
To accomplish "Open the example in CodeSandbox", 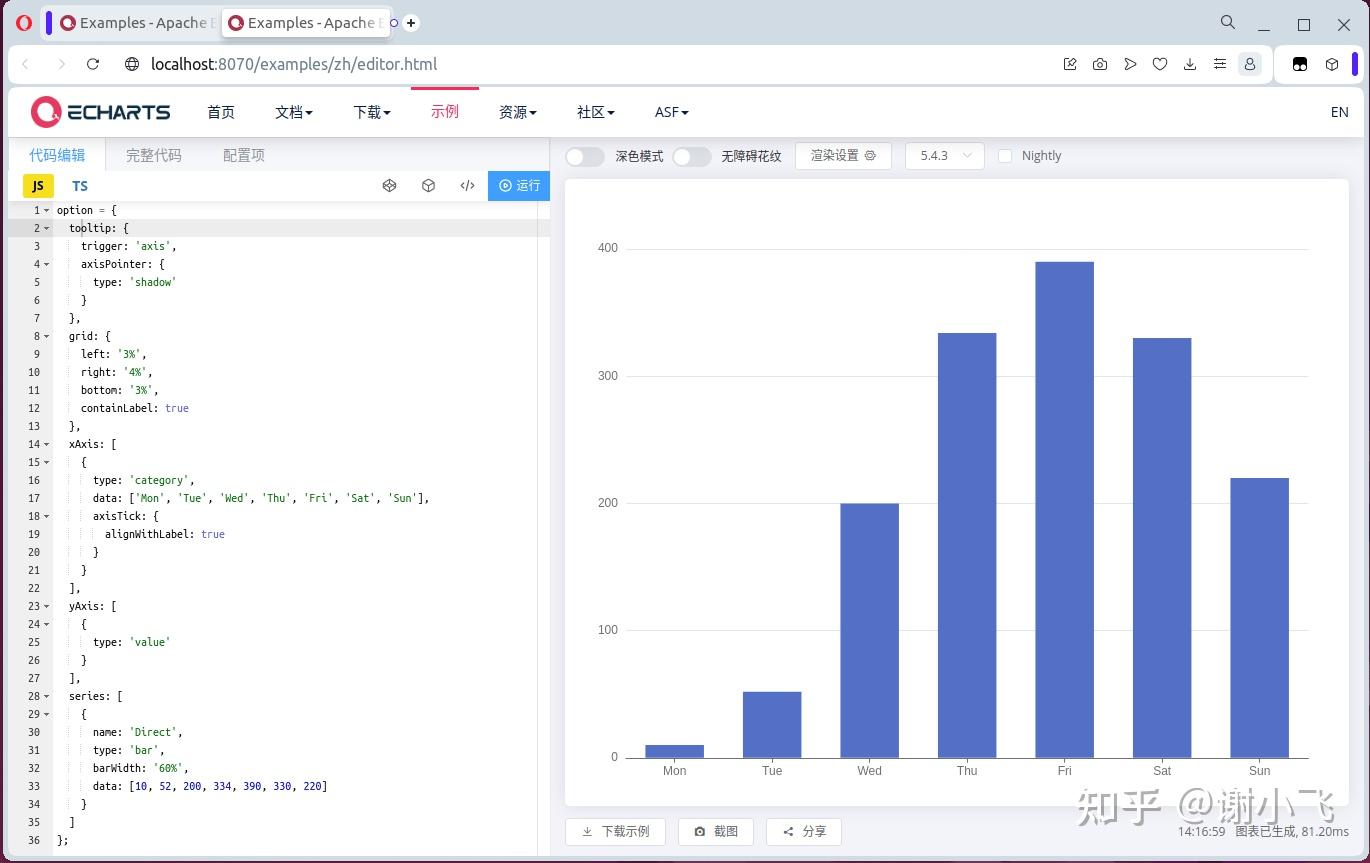I will click(428, 185).
